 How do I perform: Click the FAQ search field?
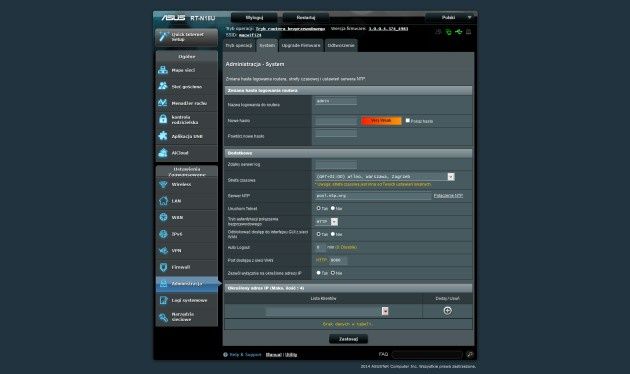click(427, 354)
